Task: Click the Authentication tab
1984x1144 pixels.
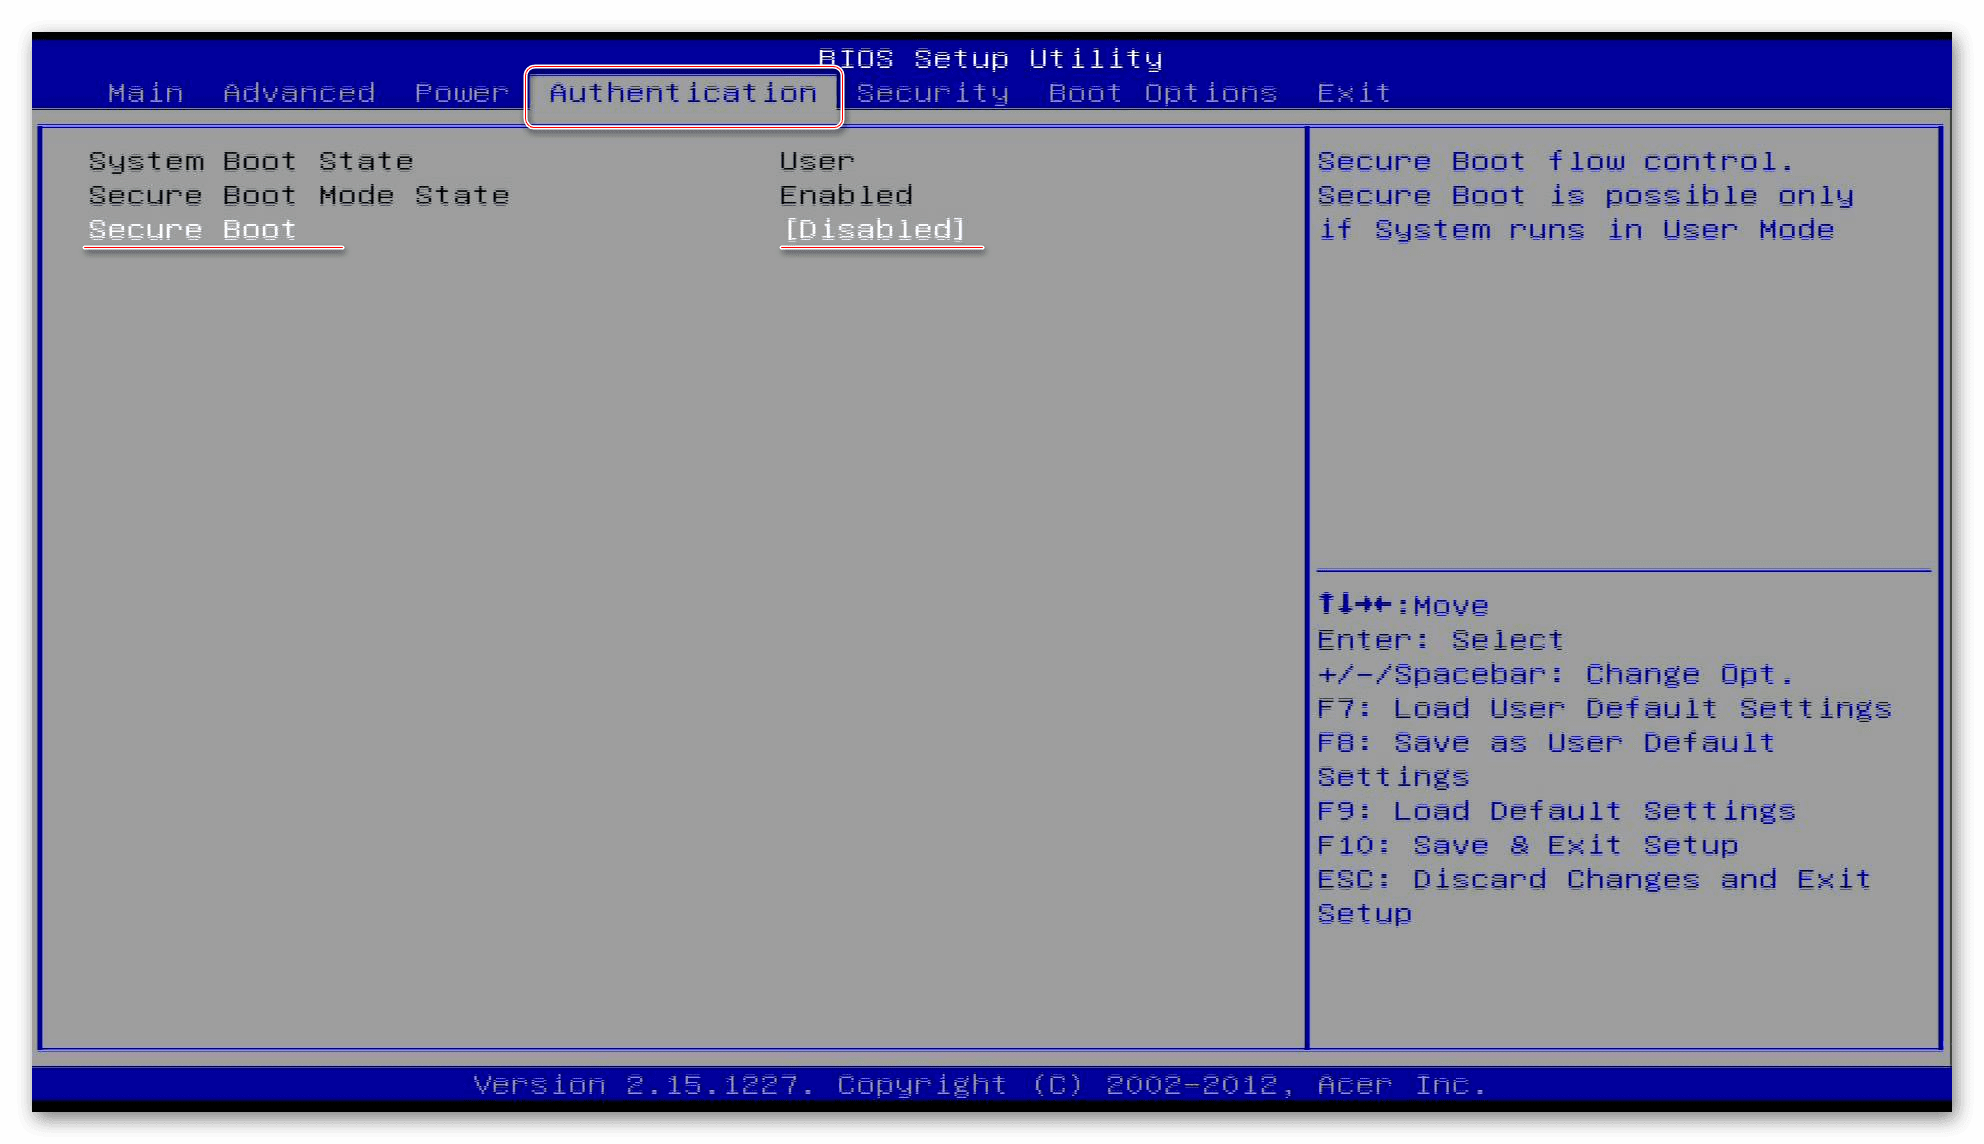Action: coord(681,91)
